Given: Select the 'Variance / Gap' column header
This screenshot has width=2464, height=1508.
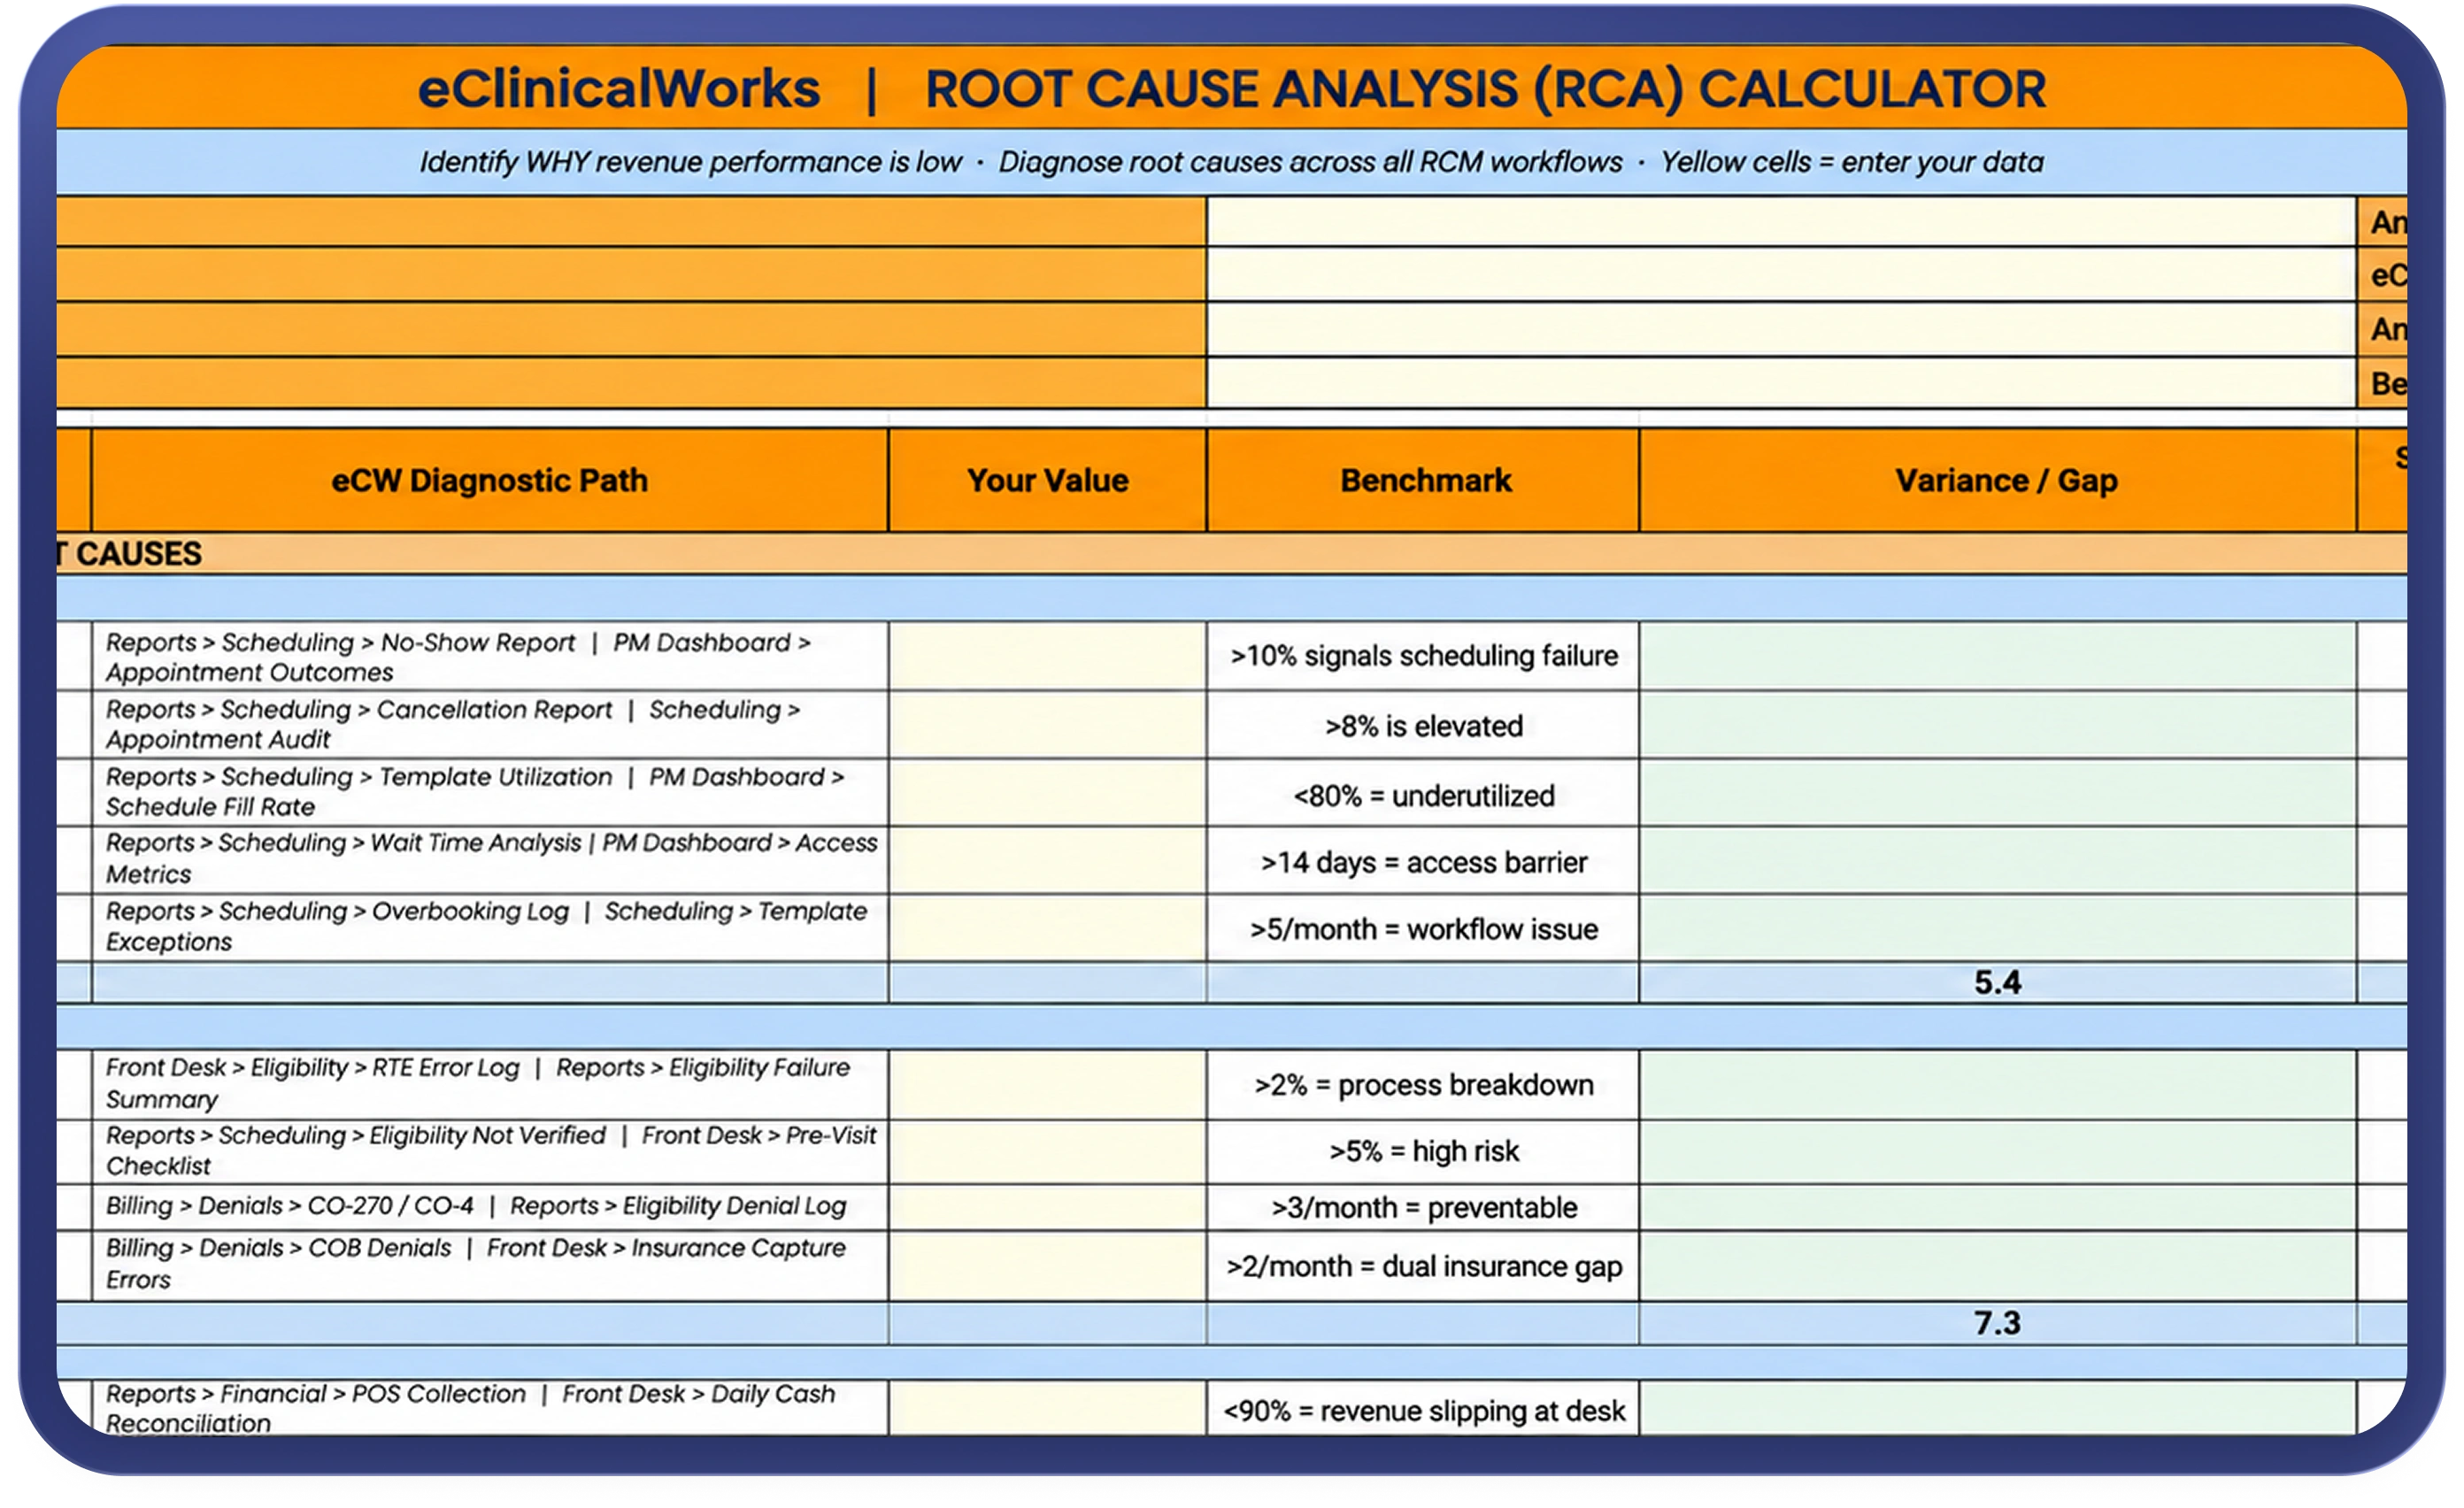Looking at the screenshot, I should 1998,480.
